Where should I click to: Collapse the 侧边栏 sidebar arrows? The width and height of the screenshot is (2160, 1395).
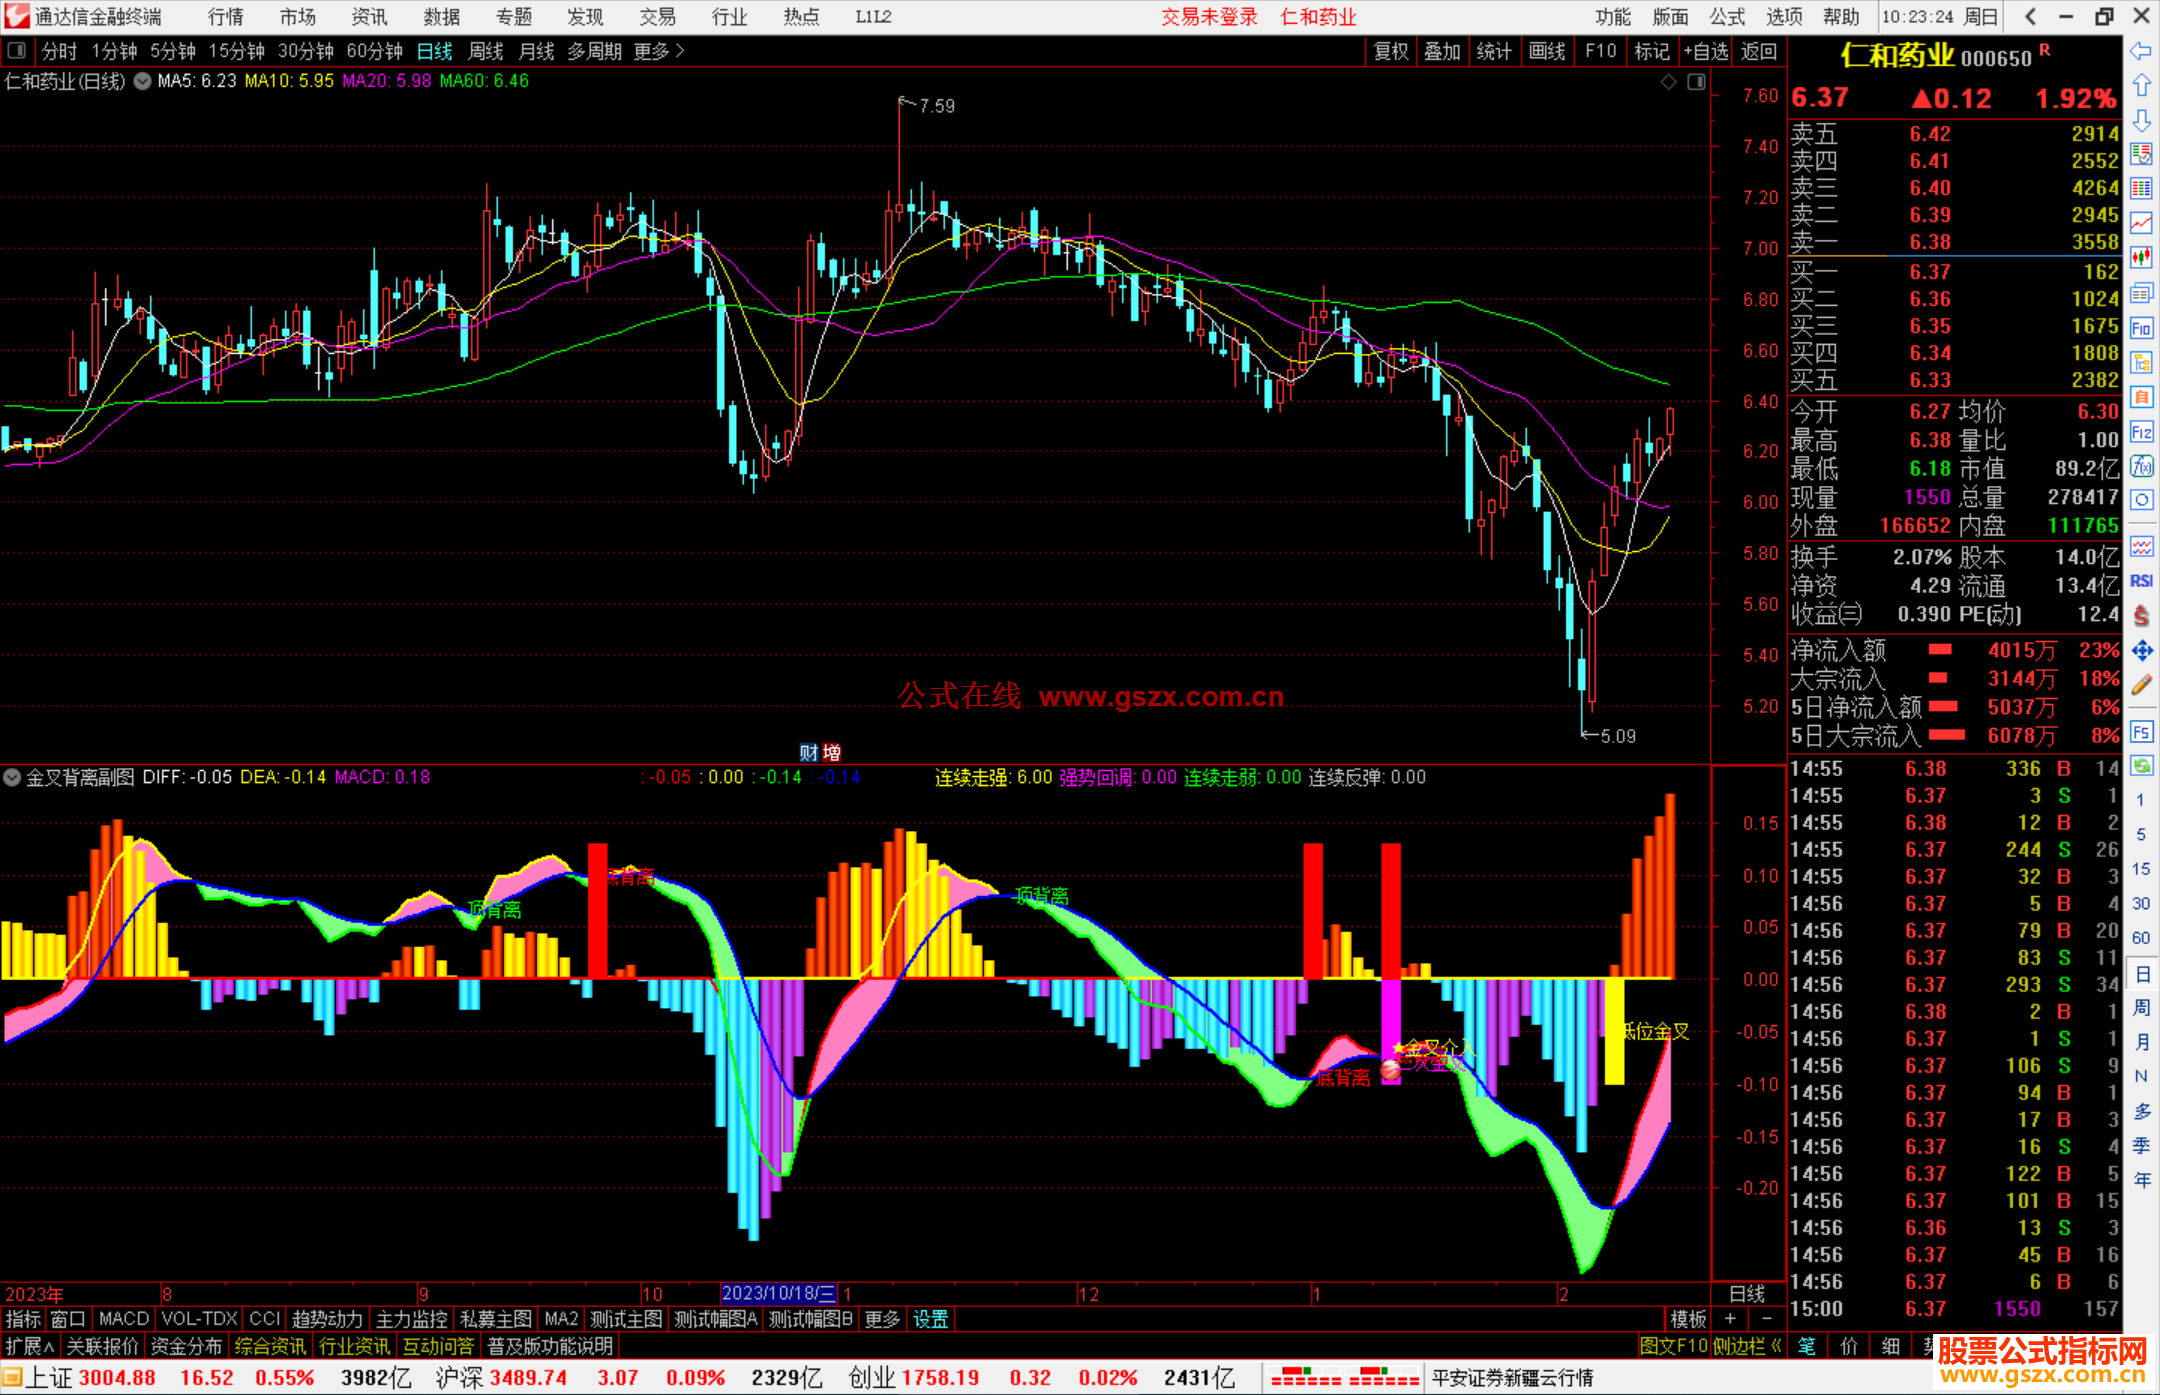tap(1776, 1346)
